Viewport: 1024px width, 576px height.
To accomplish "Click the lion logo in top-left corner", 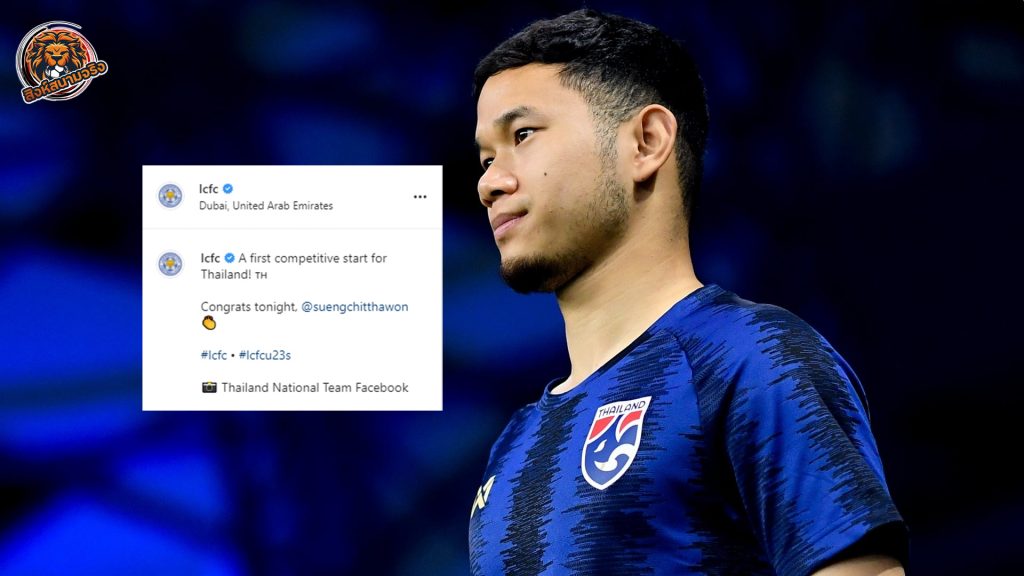I will [61, 63].
